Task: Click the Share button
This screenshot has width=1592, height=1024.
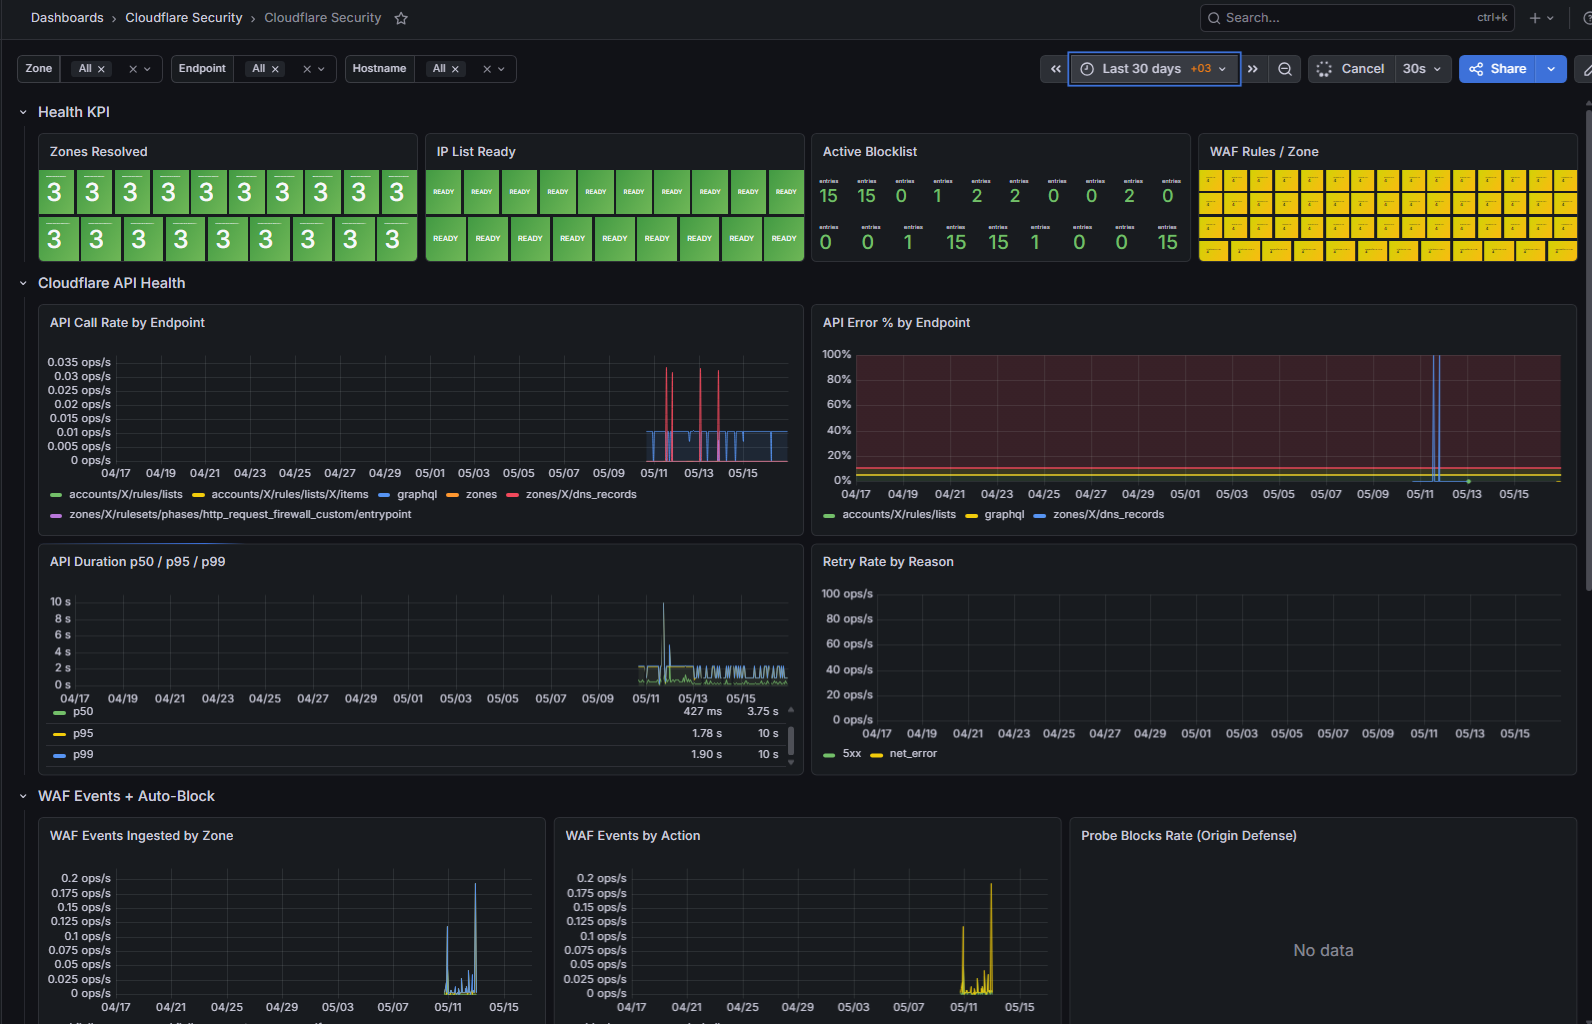Action: point(1498,69)
